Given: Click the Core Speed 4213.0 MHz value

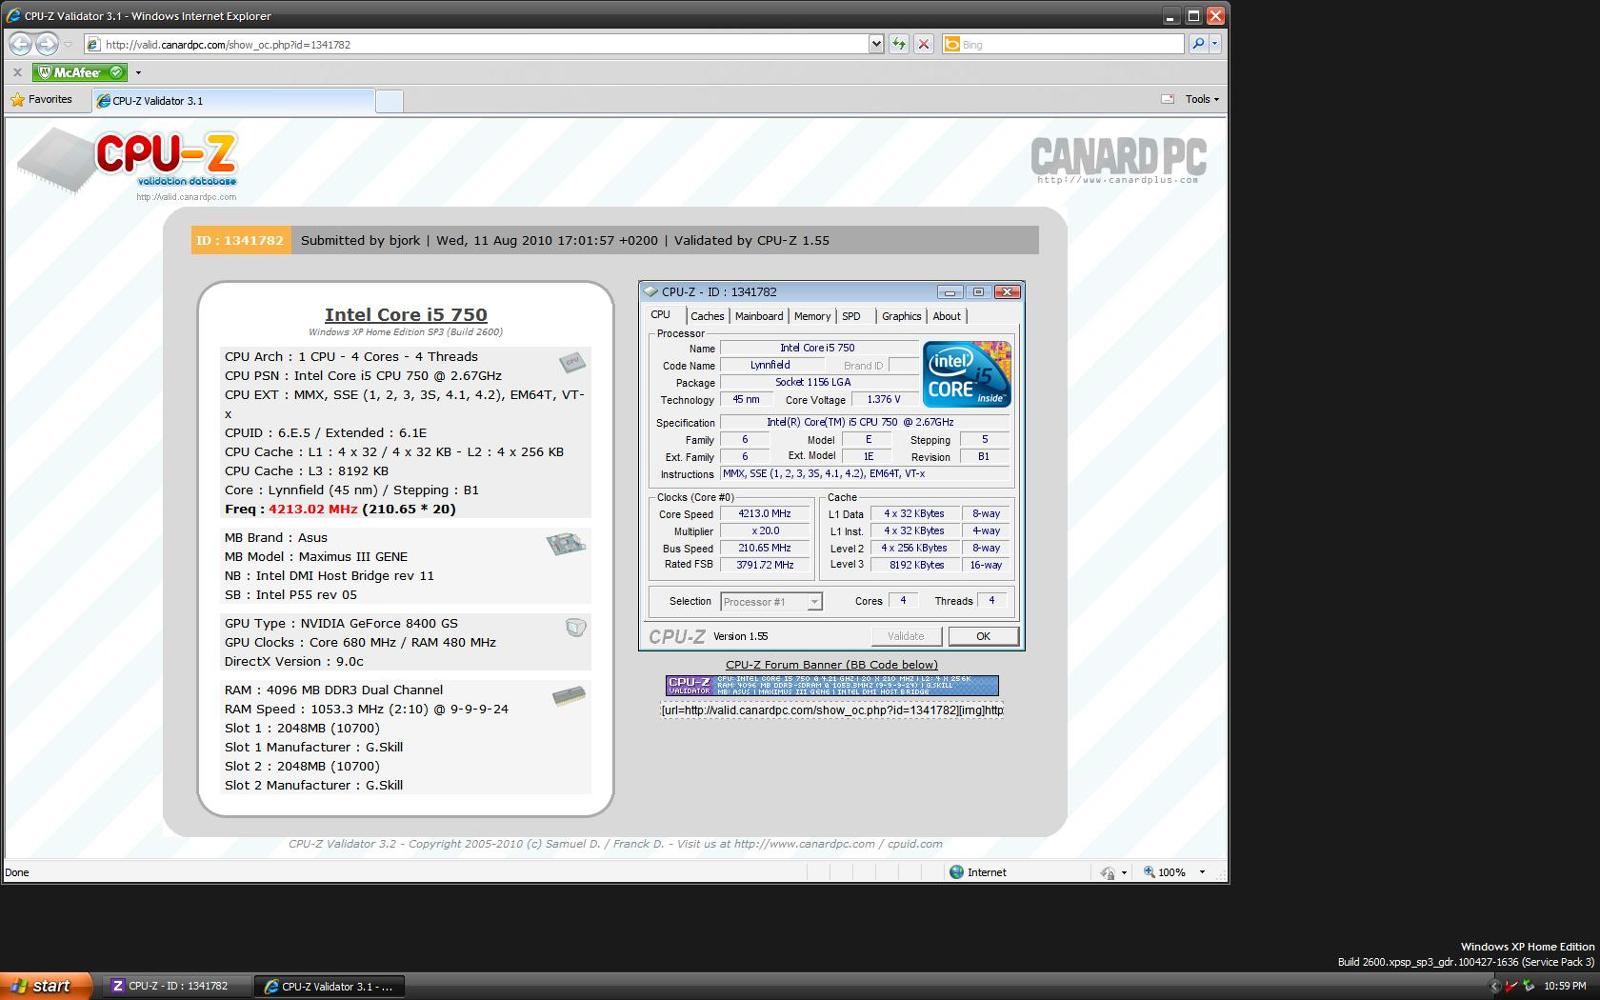Looking at the screenshot, I should (x=765, y=514).
